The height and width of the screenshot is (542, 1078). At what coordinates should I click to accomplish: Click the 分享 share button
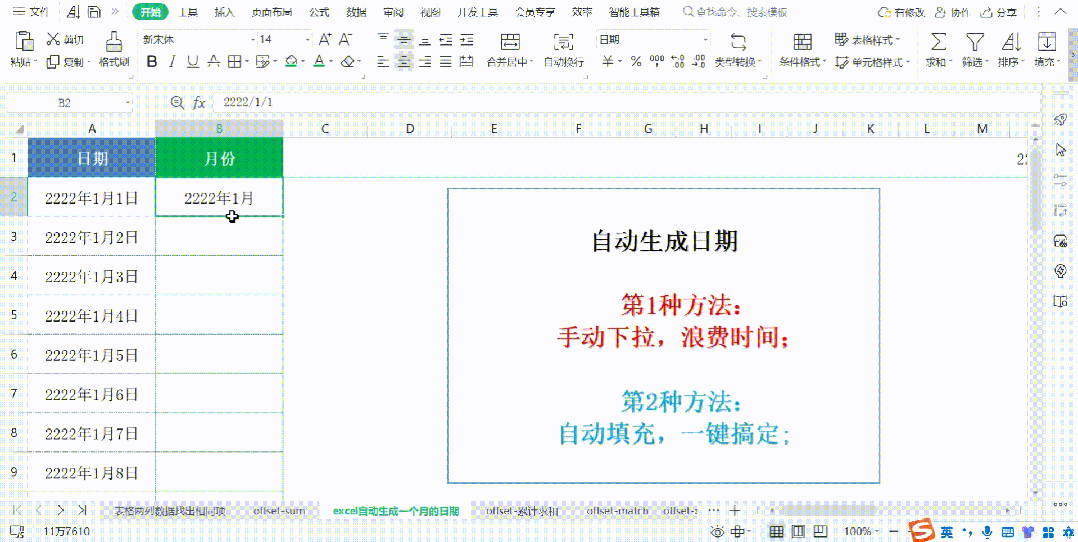pyautogui.click(x=998, y=12)
